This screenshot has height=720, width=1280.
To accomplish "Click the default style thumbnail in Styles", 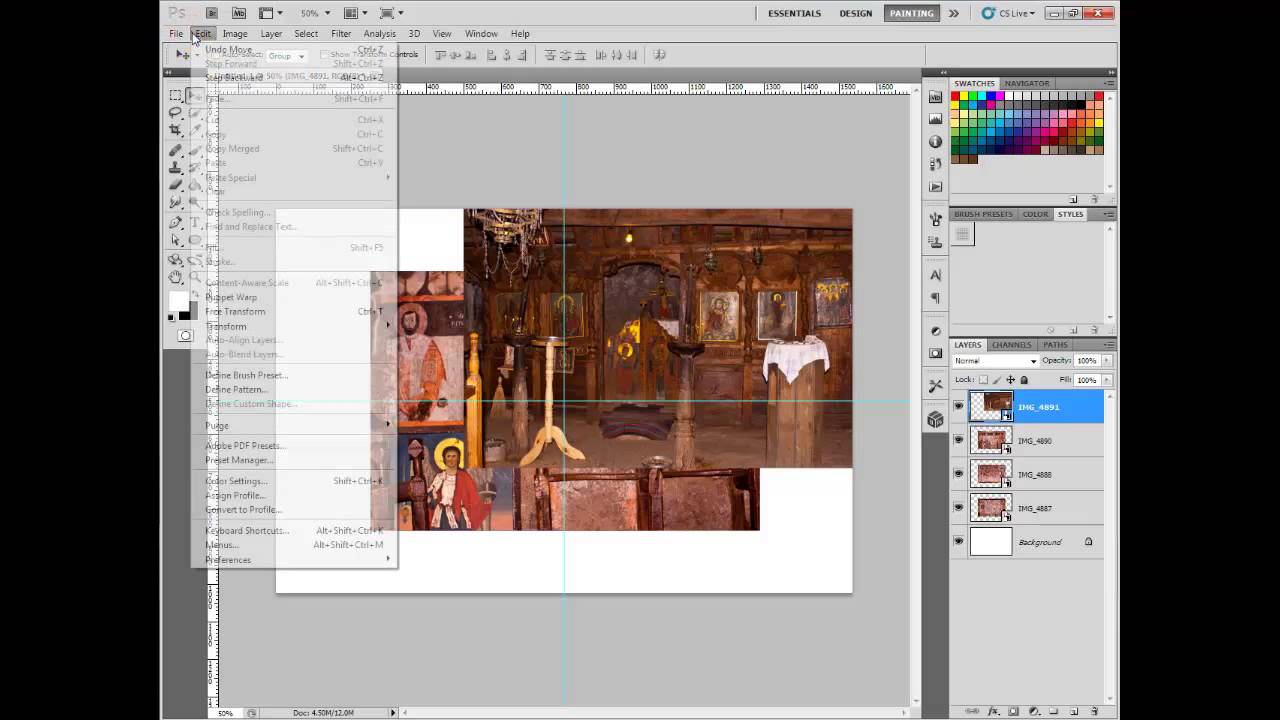I will point(962,235).
